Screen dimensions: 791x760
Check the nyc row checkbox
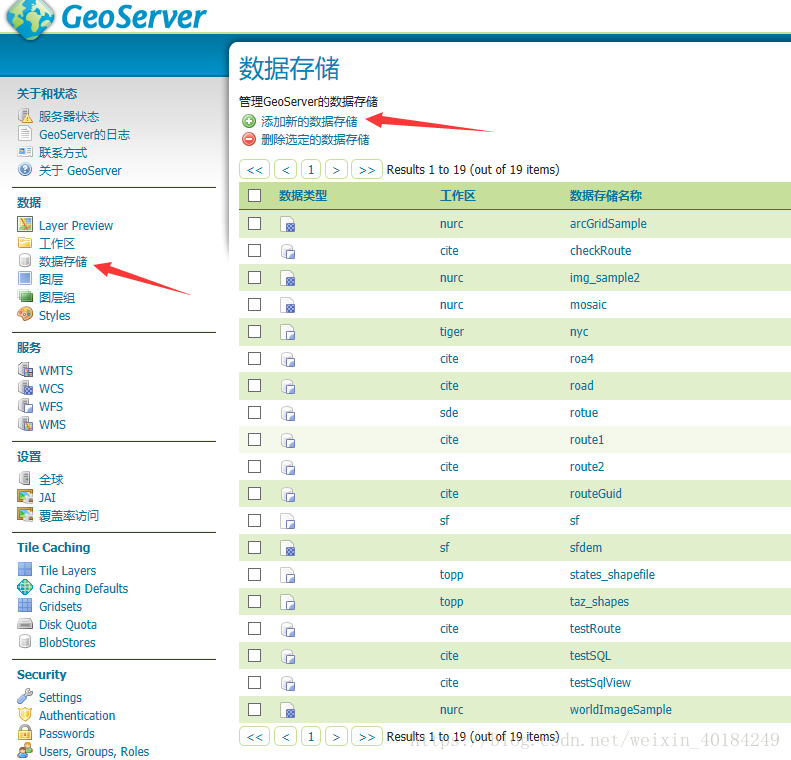tap(255, 331)
